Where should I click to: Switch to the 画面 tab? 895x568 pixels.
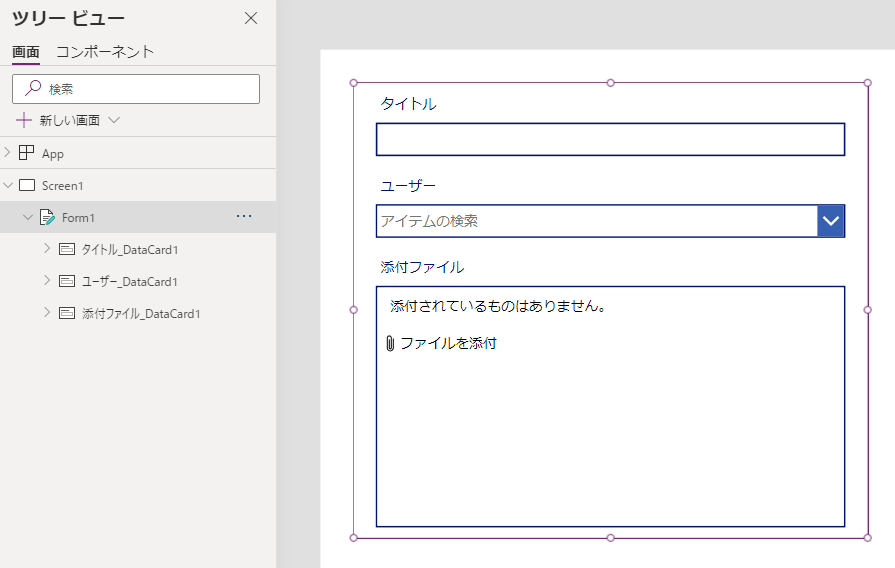click(x=26, y=52)
